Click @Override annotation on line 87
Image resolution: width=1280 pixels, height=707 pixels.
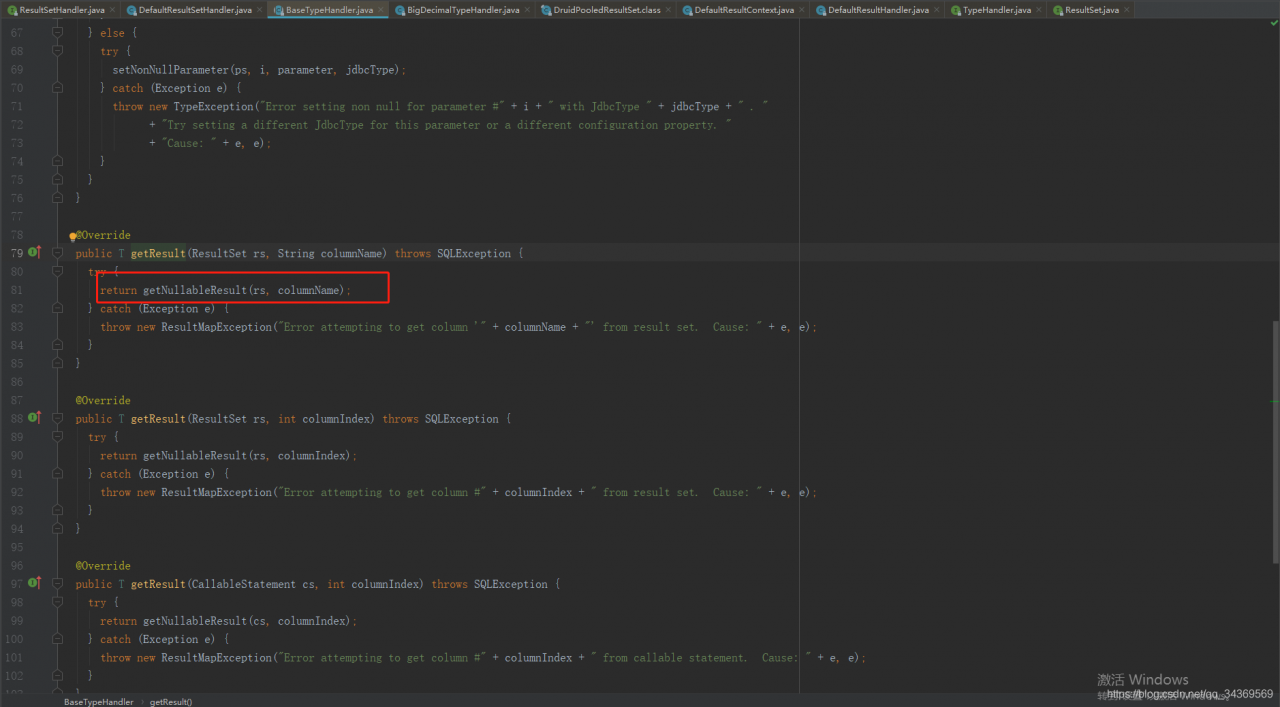pos(103,400)
